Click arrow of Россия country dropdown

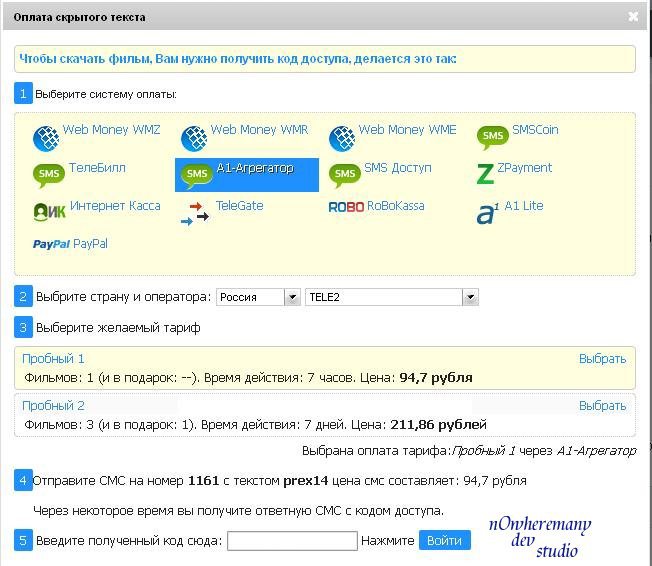click(292, 297)
